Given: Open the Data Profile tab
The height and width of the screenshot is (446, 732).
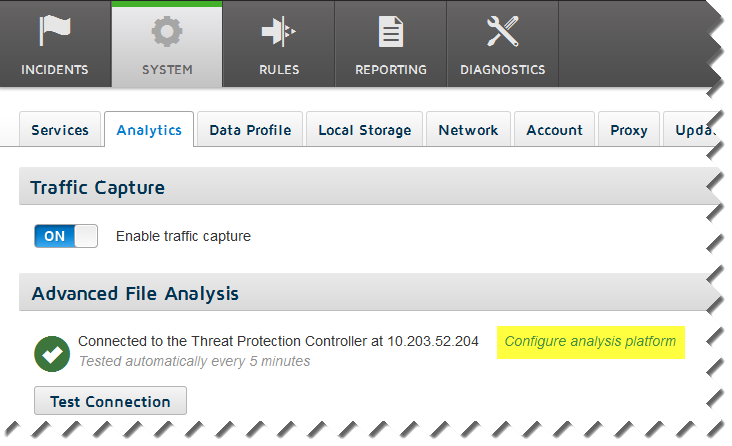Looking at the screenshot, I should click(x=250, y=130).
